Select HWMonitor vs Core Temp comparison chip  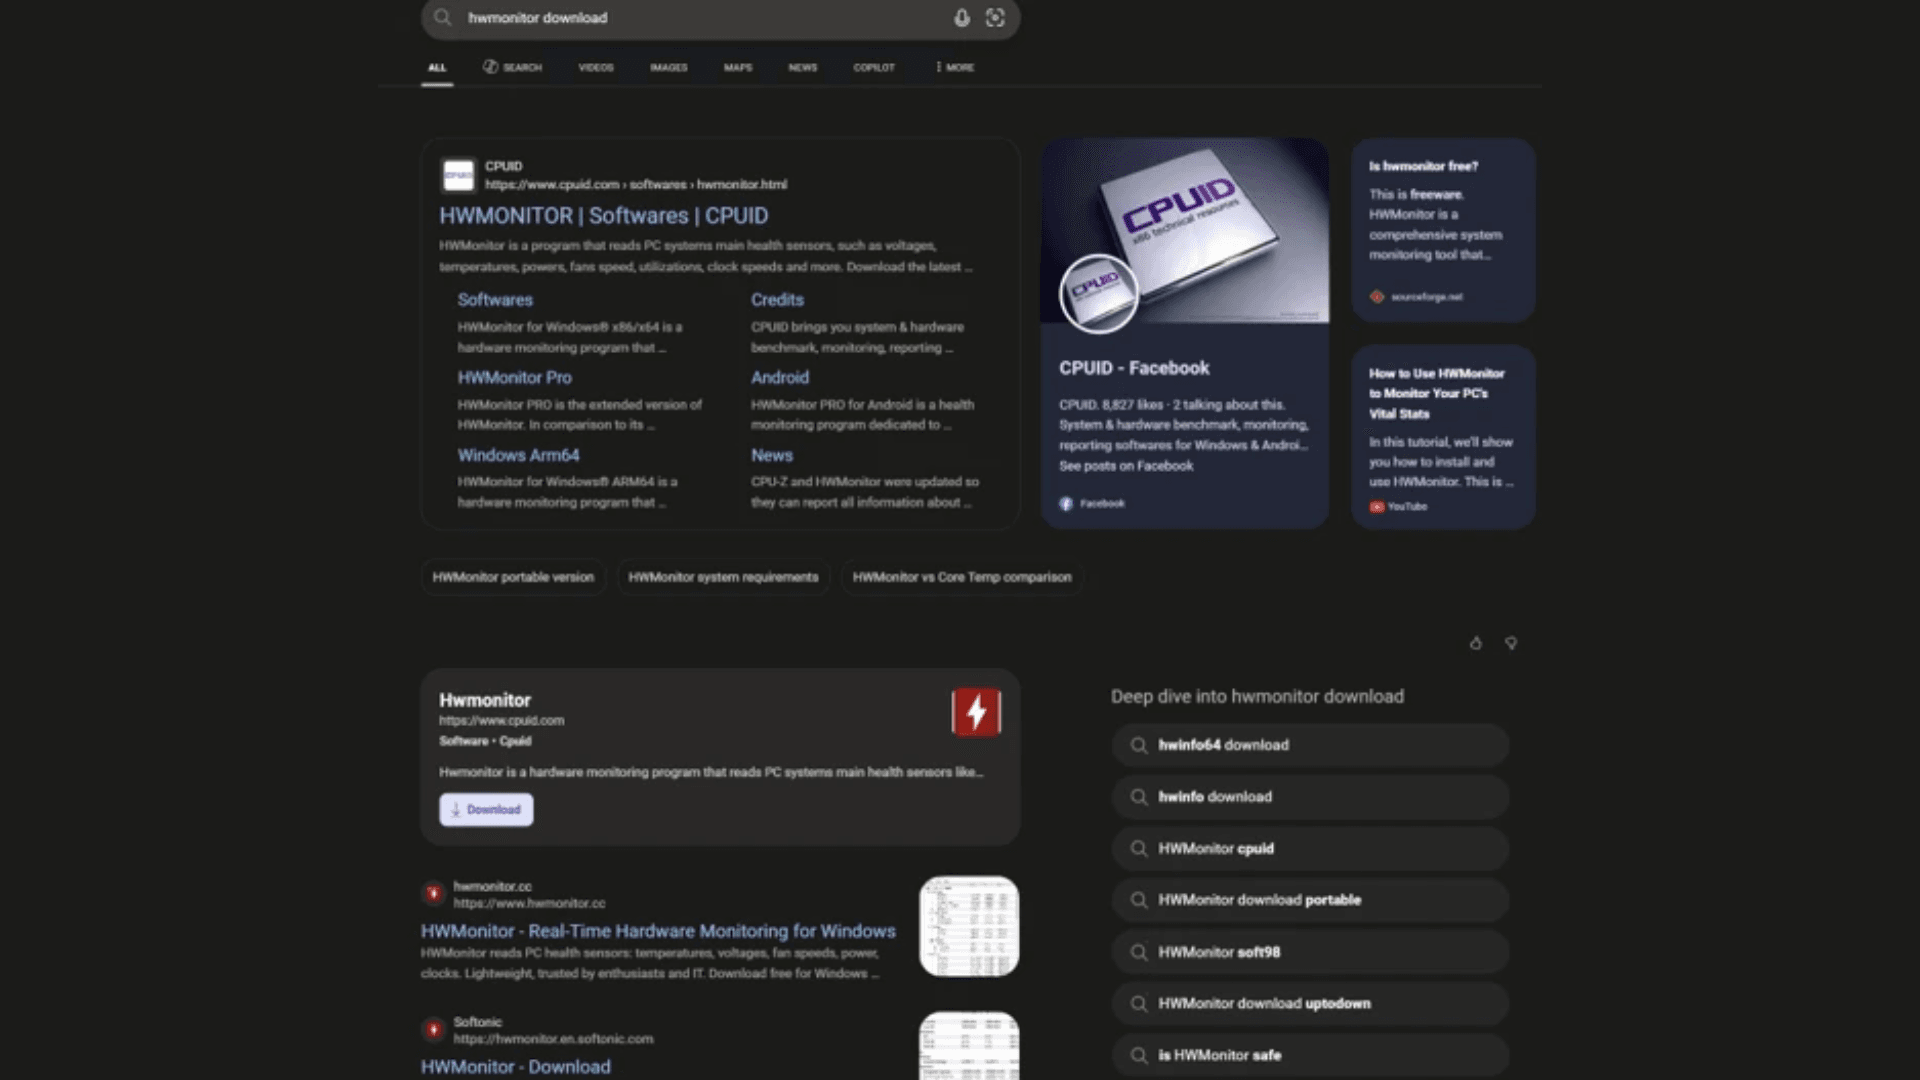962,577
